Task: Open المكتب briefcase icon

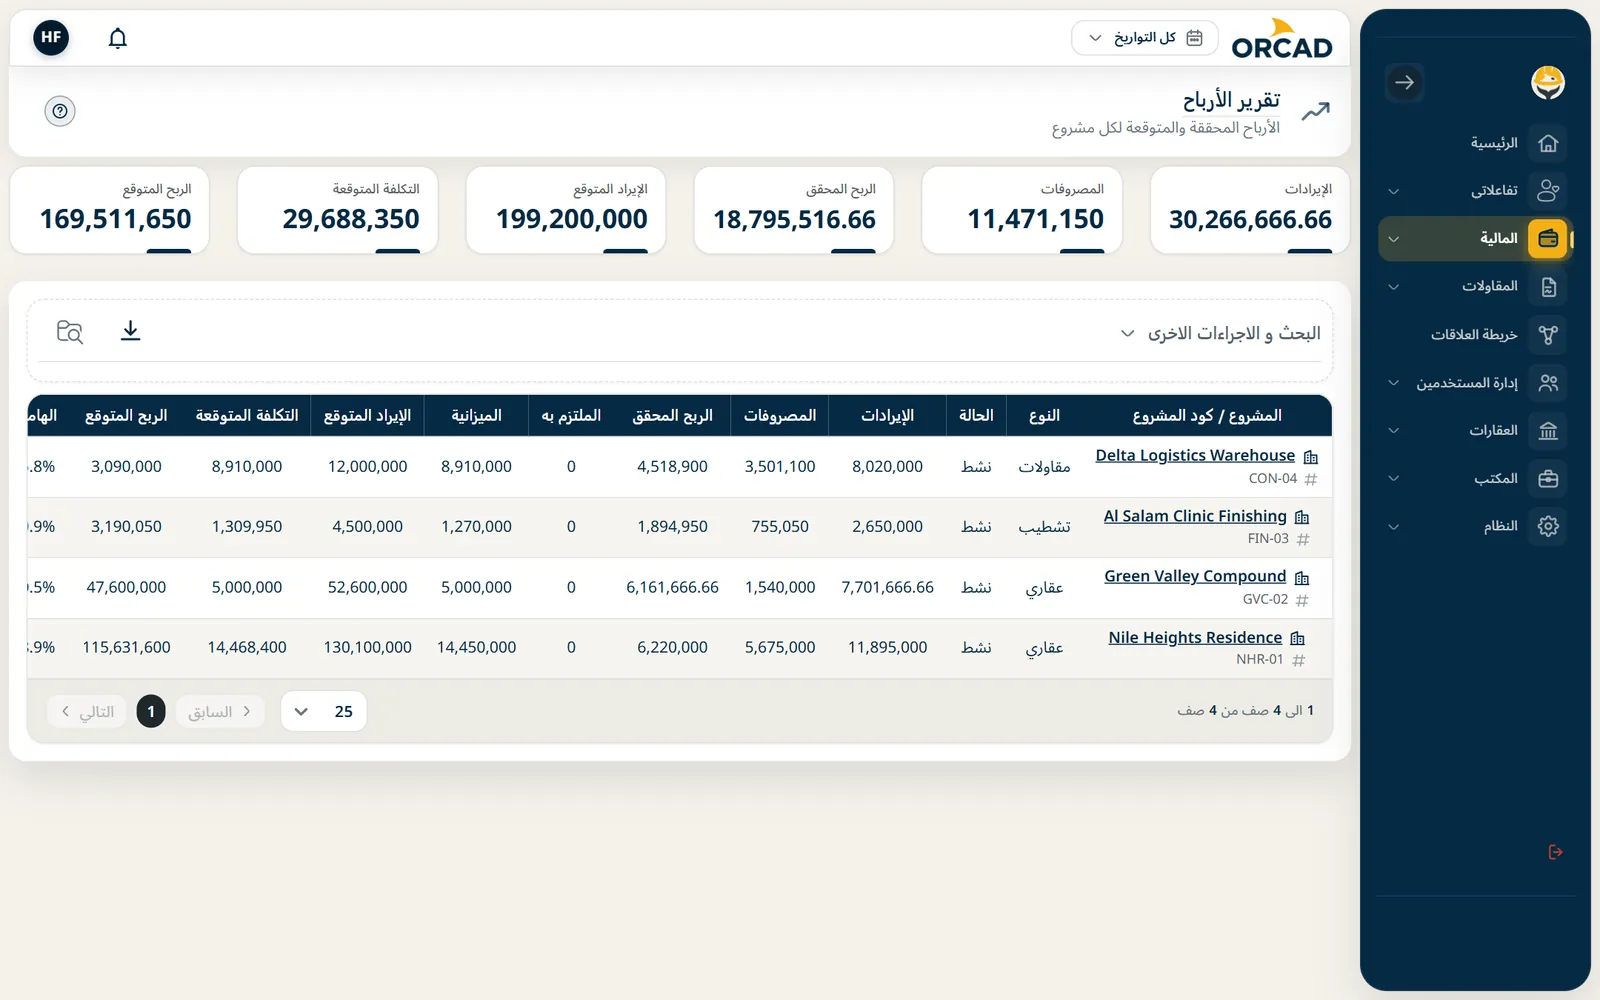Action: pyautogui.click(x=1548, y=479)
